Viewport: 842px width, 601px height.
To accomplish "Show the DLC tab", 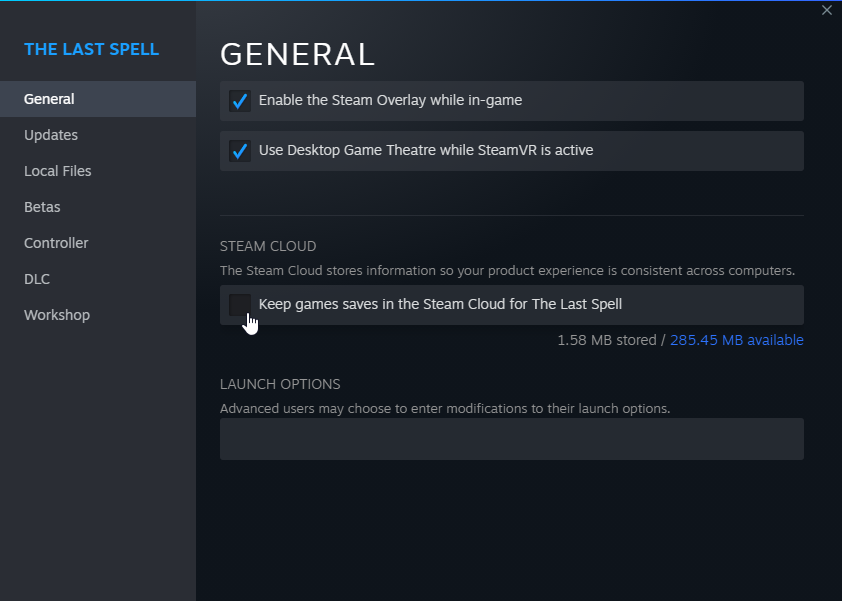I will tap(37, 279).
